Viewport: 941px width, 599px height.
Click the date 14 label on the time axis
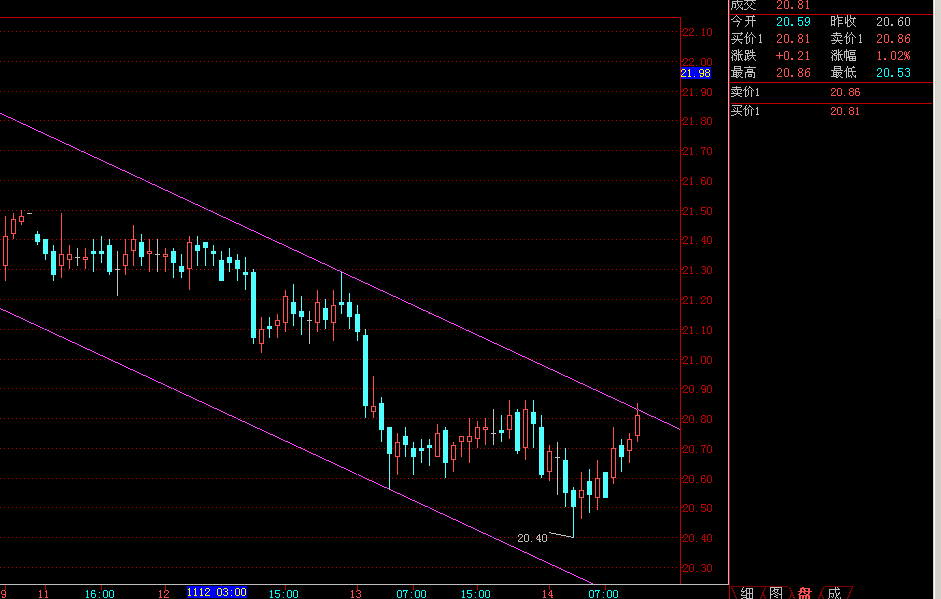tap(547, 594)
